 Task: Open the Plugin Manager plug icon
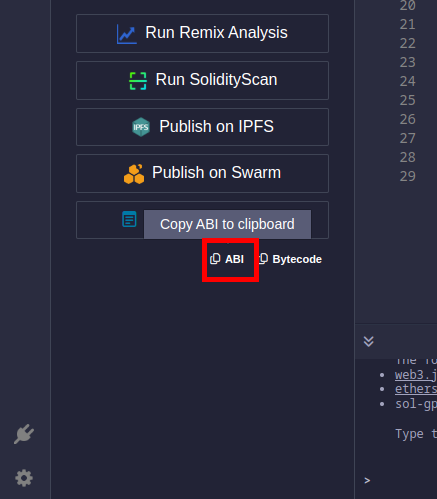coord(24,434)
